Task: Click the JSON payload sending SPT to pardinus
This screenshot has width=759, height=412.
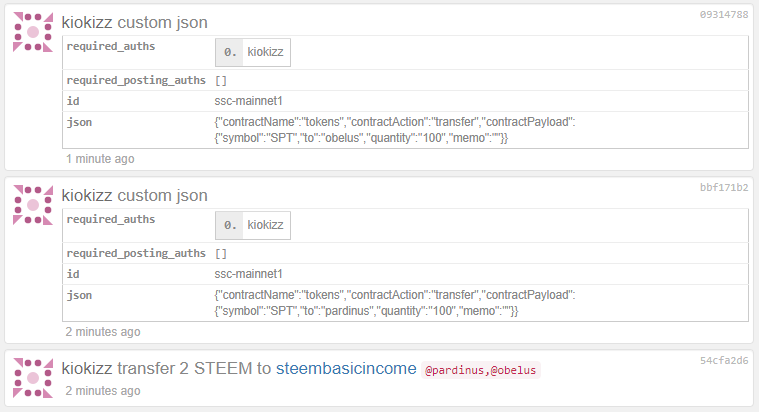Action: coord(395,302)
